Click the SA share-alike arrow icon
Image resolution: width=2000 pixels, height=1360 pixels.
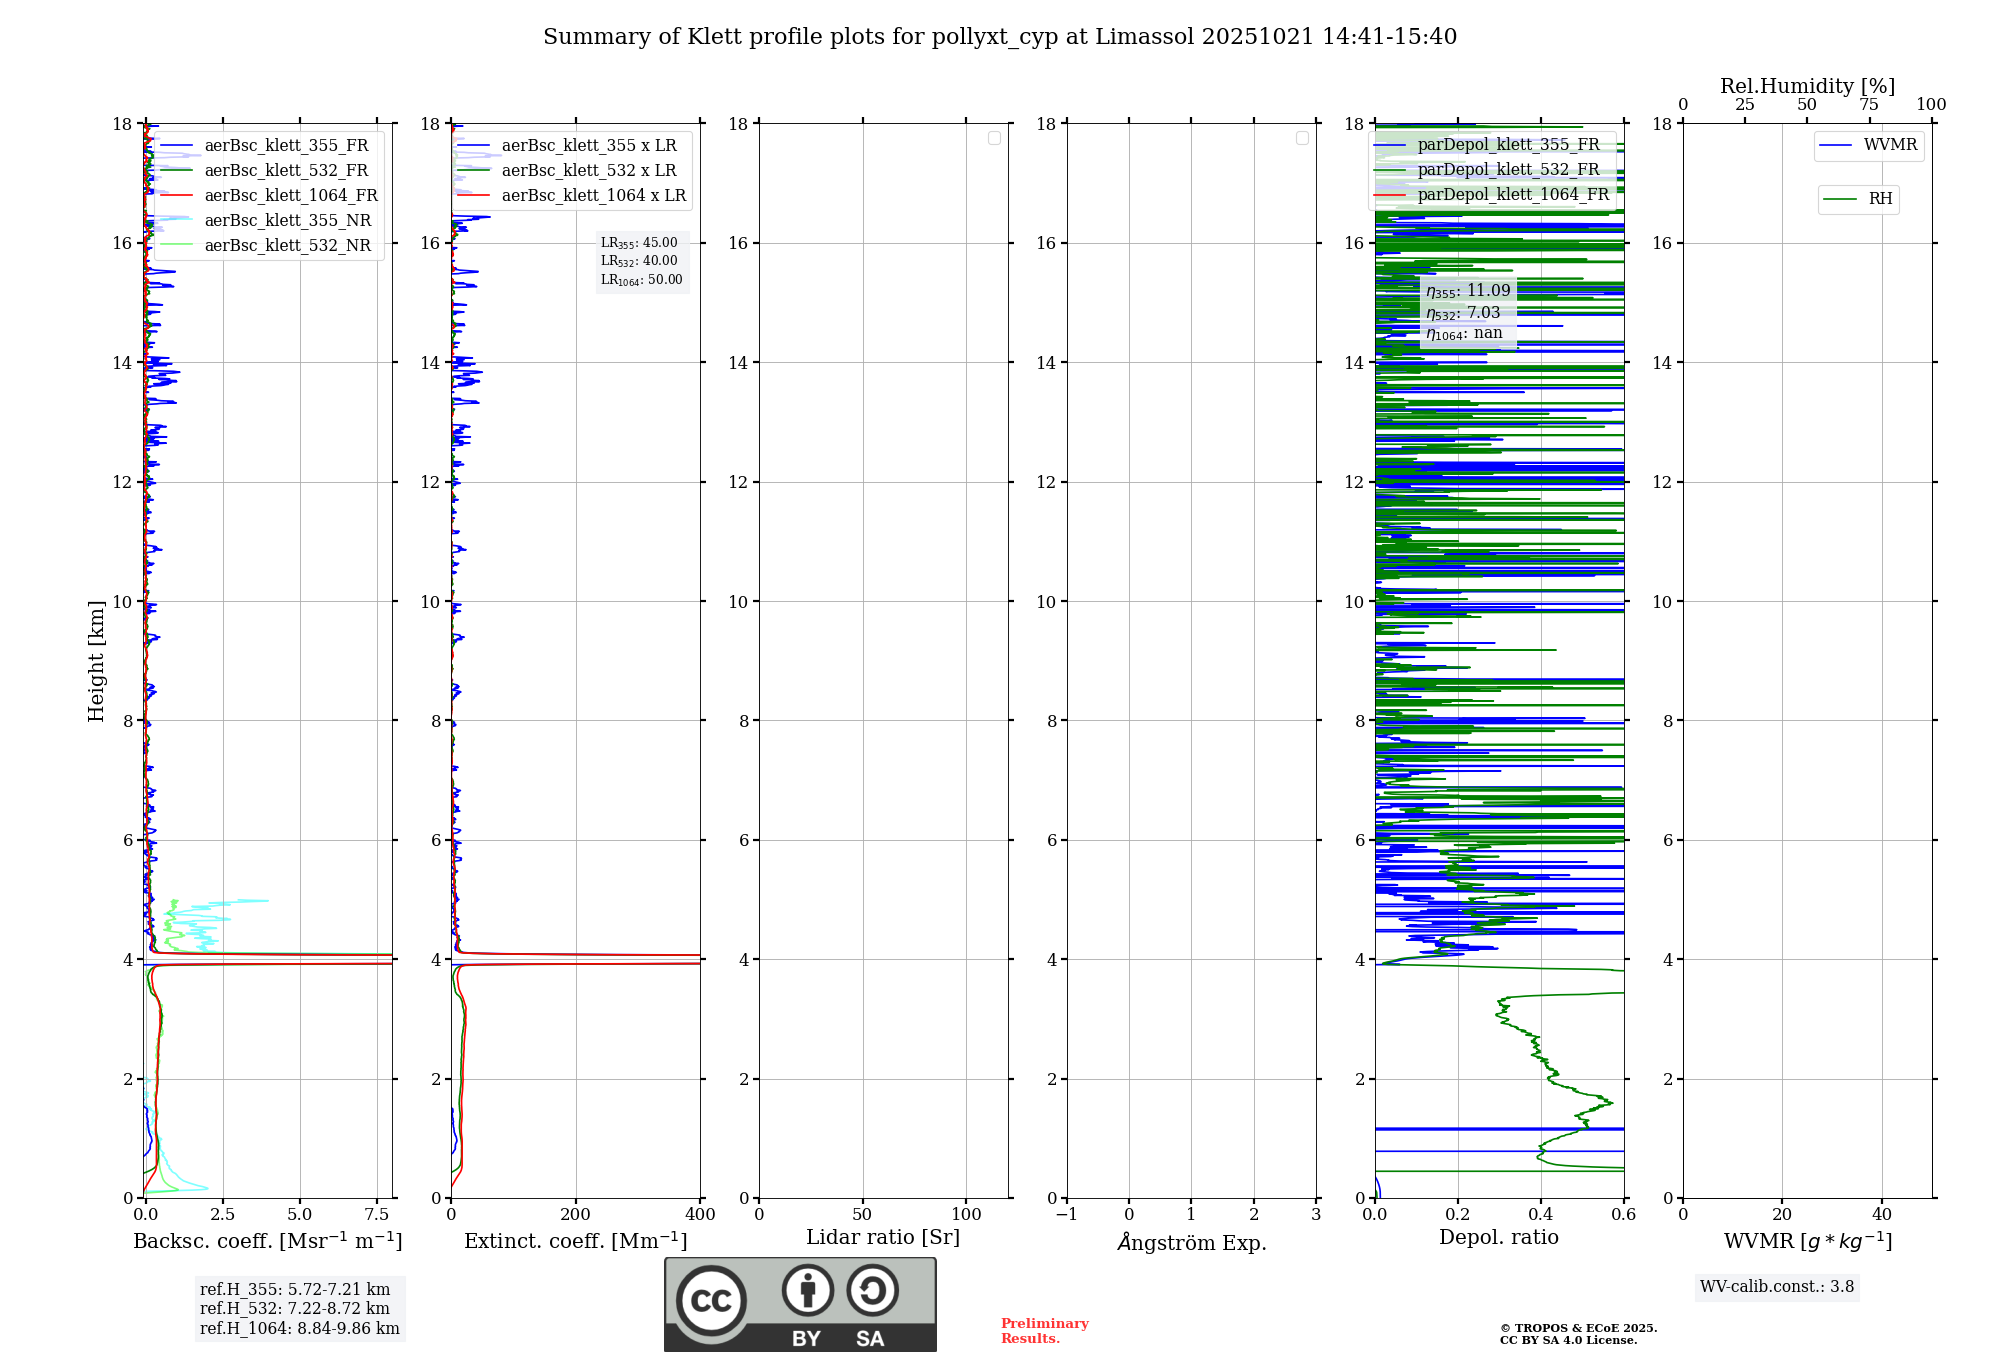(x=872, y=1290)
